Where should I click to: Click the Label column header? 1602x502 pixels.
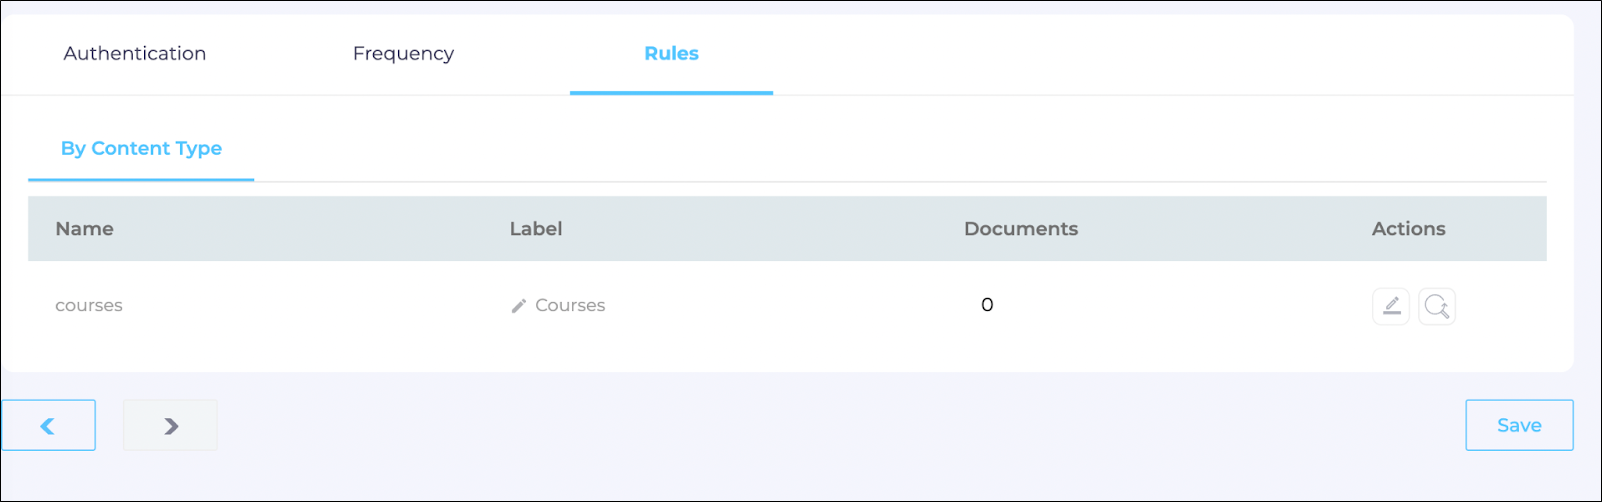535,229
